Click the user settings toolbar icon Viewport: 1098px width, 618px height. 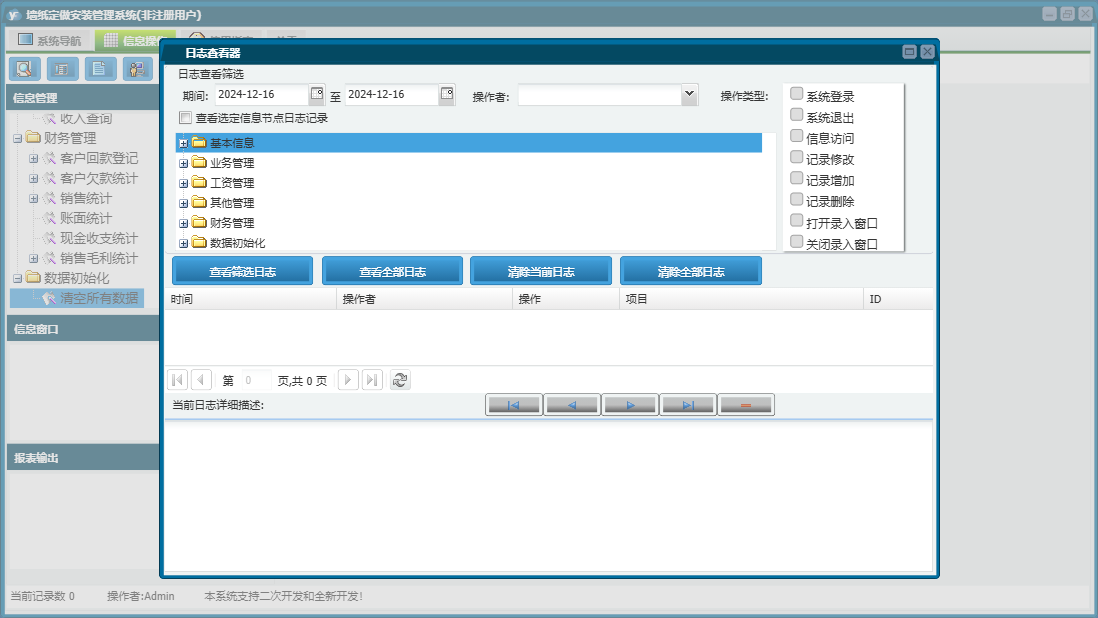[138, 69]
